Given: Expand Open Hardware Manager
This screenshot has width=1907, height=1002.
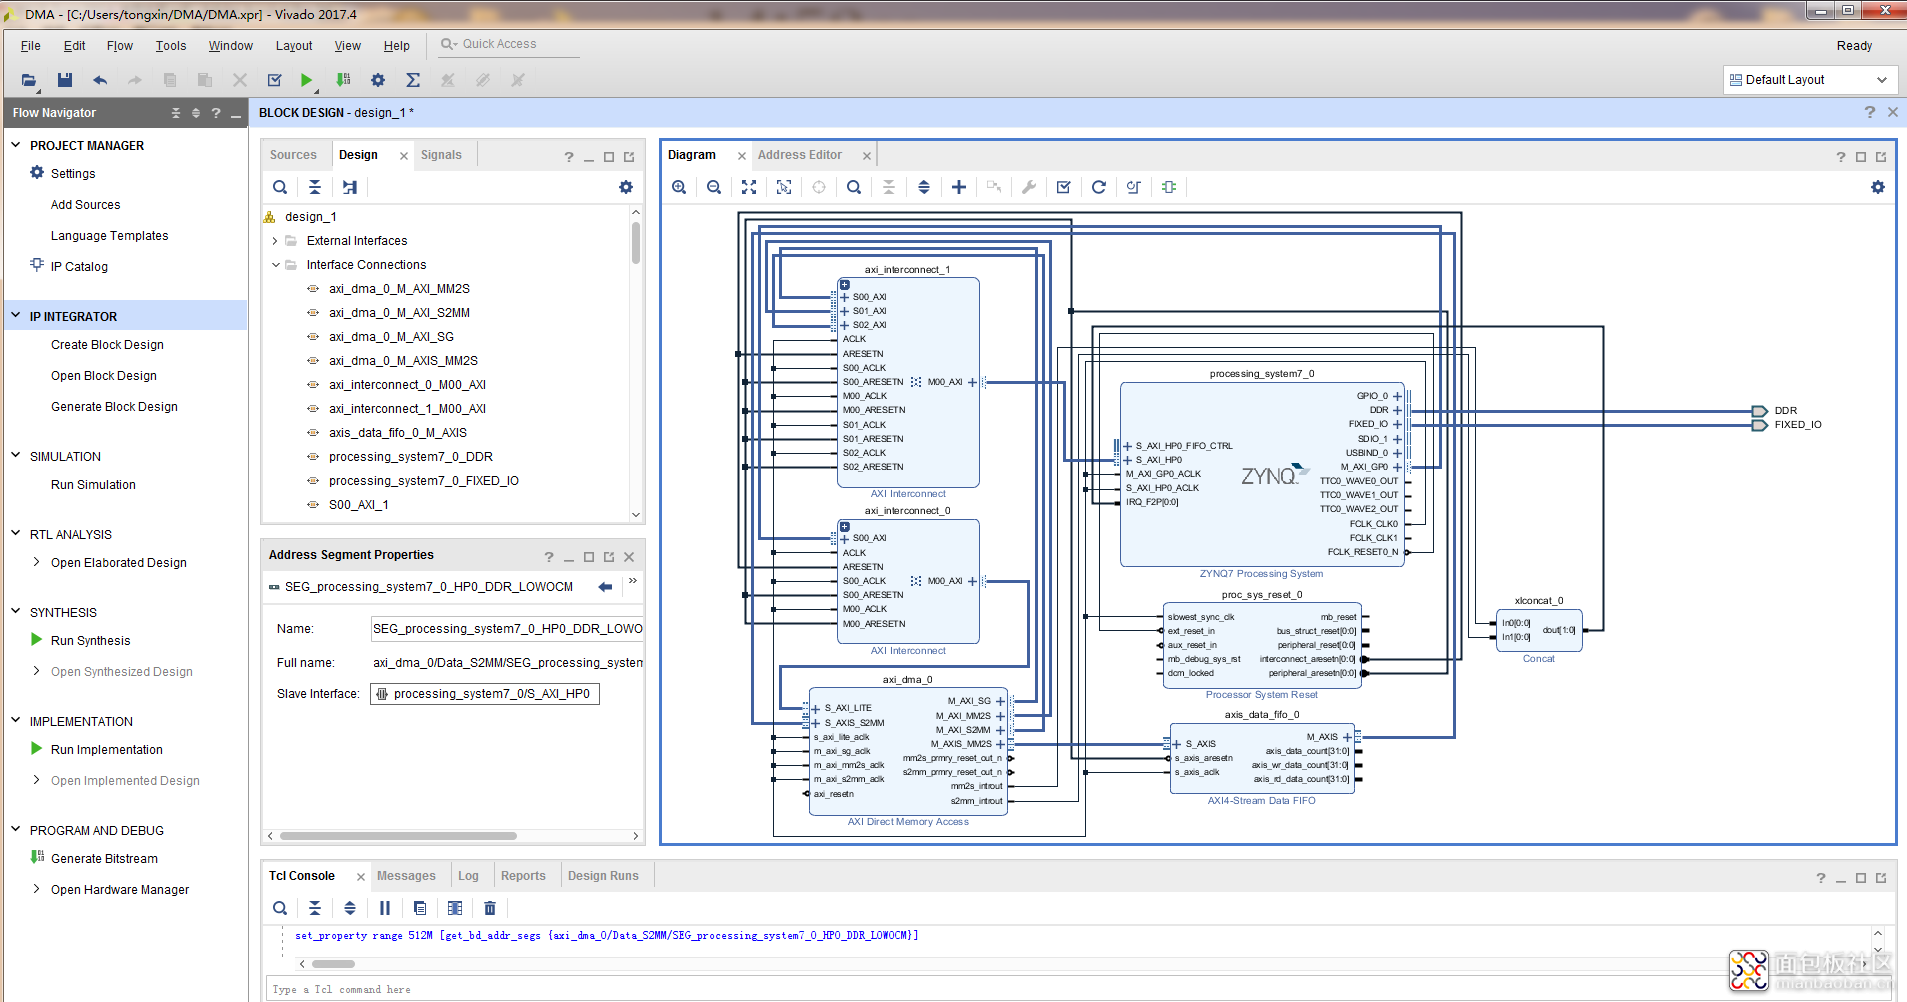Looking at the screenshot, I should tap(37, 889).
